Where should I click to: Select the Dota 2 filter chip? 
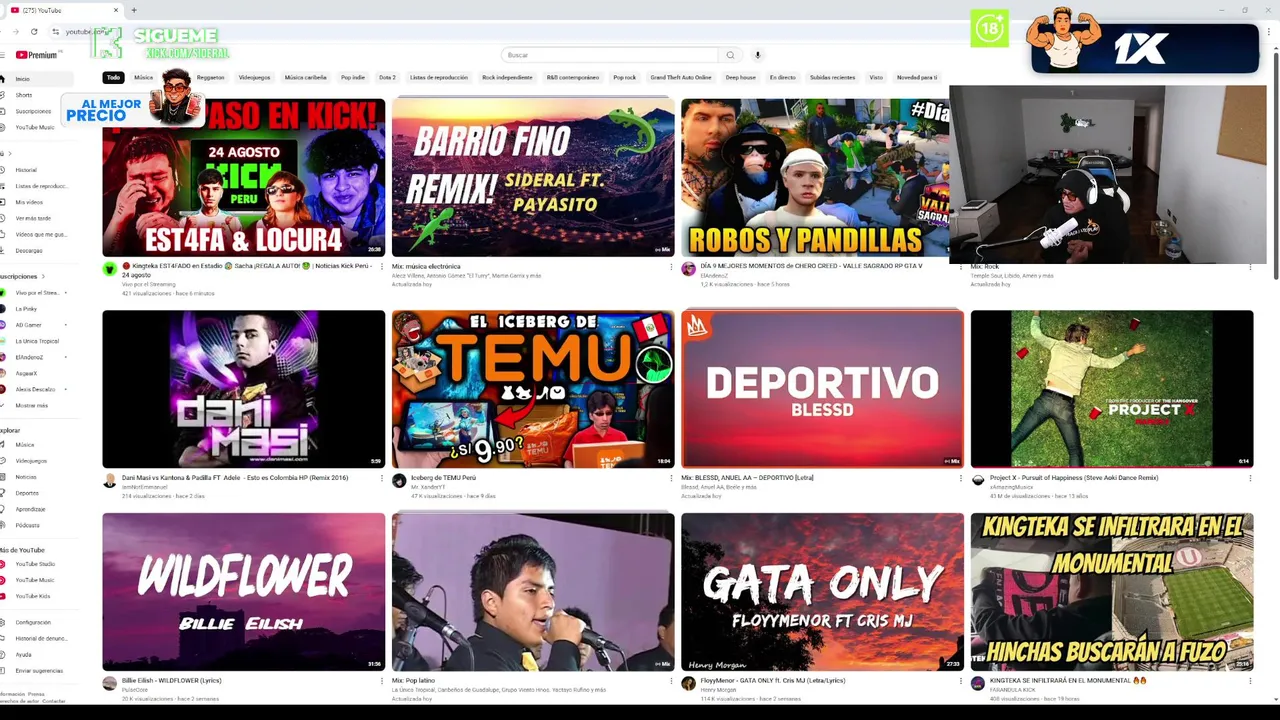point(387,77)
